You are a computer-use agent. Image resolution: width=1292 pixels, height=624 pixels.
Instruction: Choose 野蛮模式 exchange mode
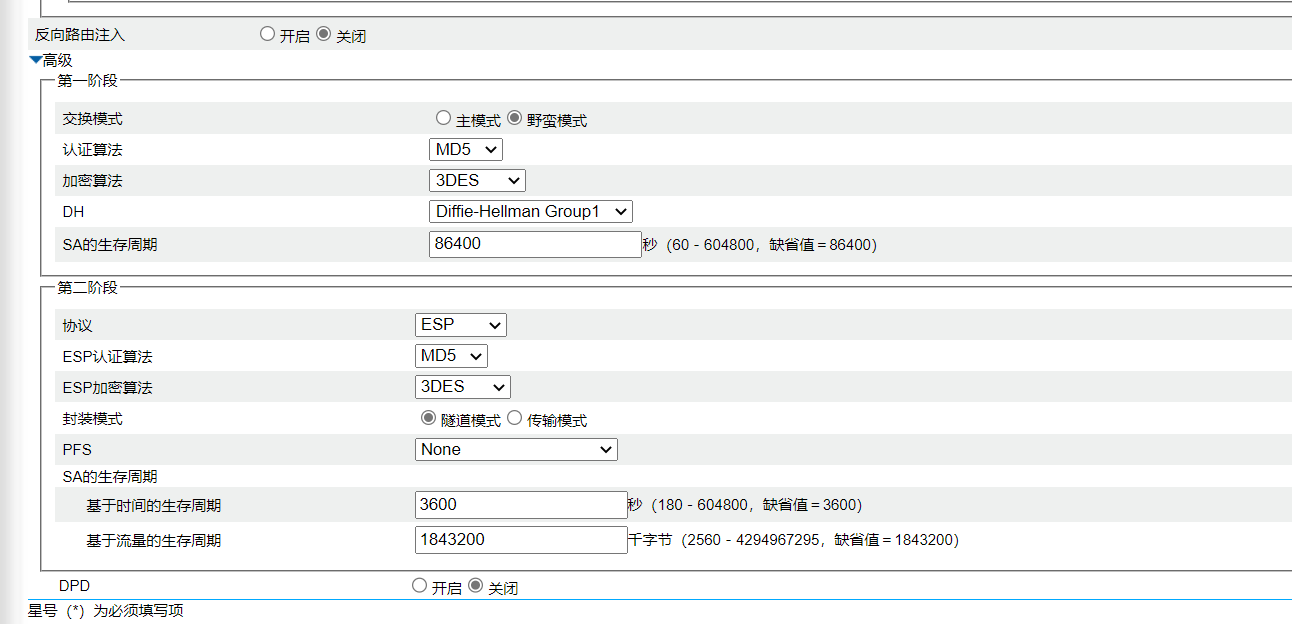click(x=515, y=118)
